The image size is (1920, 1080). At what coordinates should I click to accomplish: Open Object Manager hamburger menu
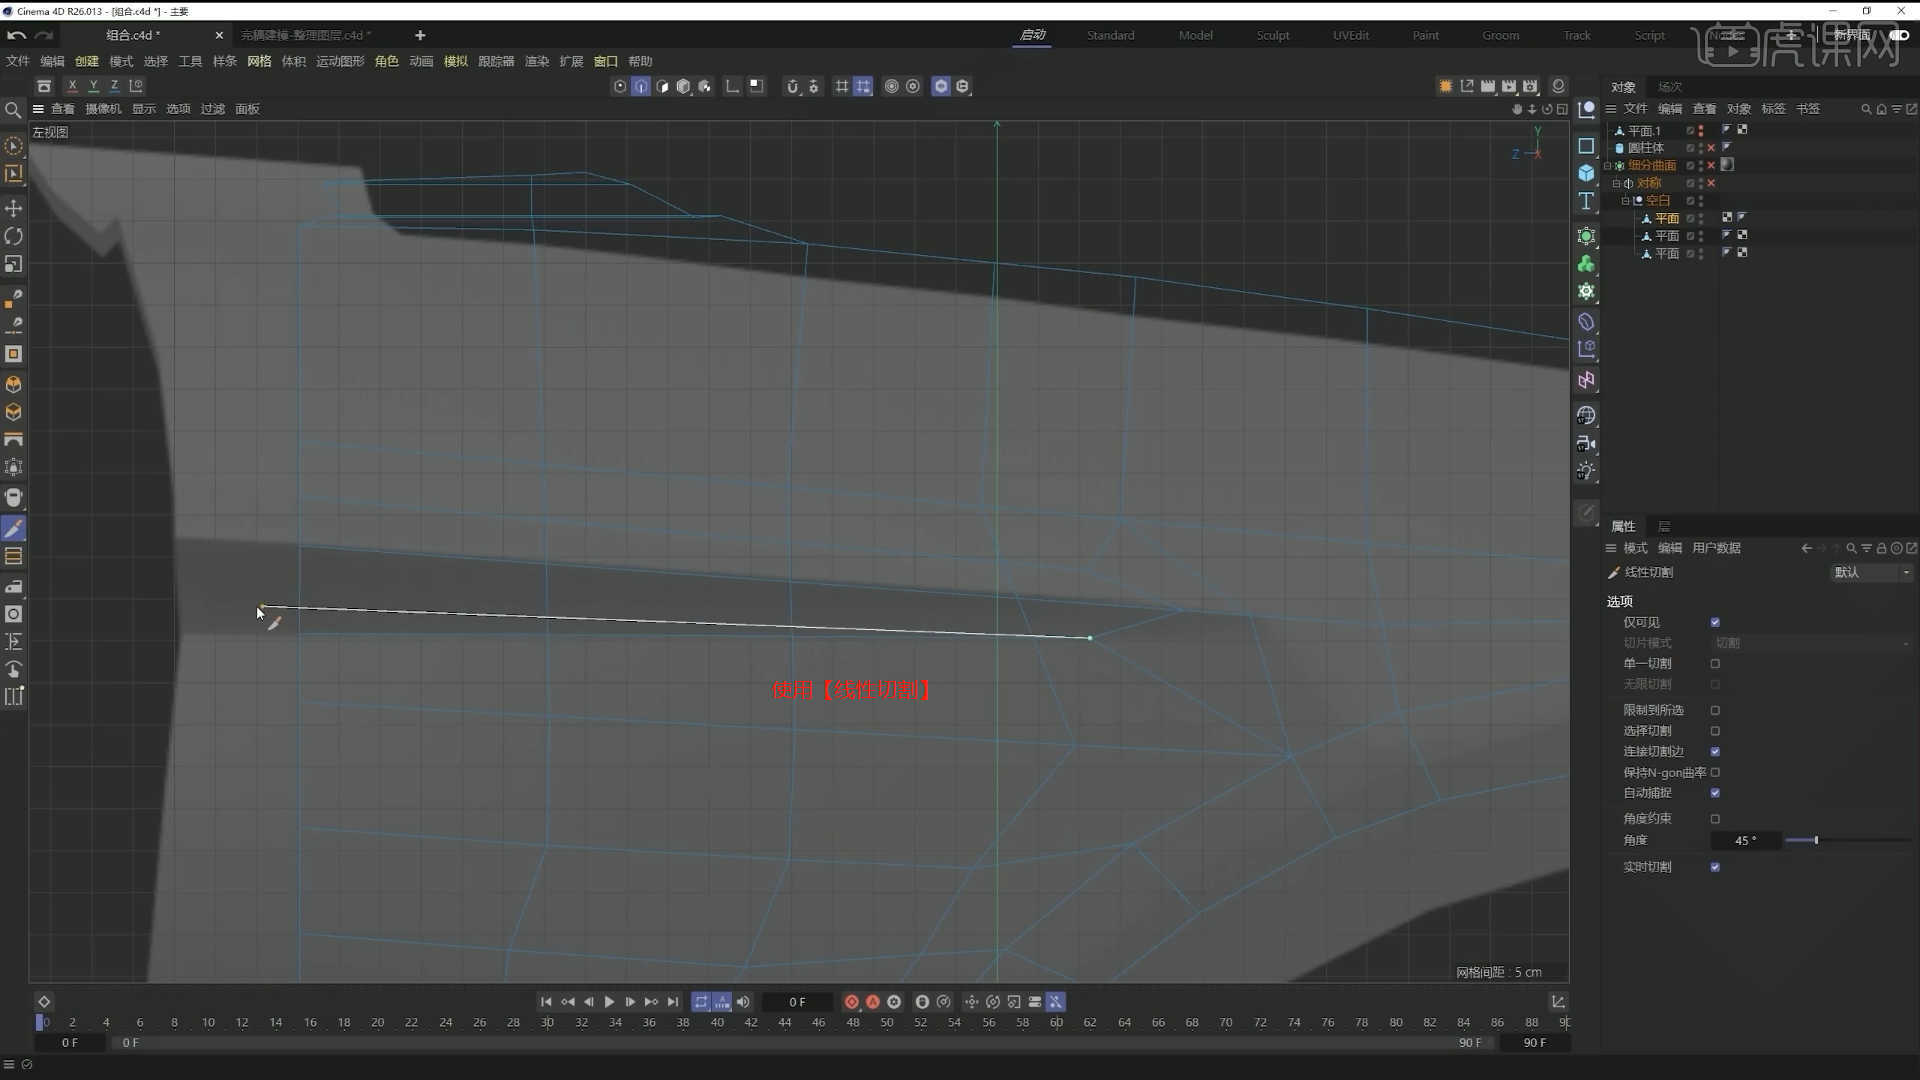coord(1611,109)
